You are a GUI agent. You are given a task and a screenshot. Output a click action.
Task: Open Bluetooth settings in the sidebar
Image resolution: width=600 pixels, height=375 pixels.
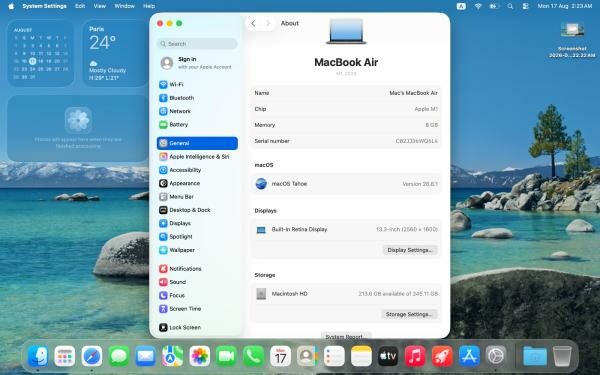197,98
